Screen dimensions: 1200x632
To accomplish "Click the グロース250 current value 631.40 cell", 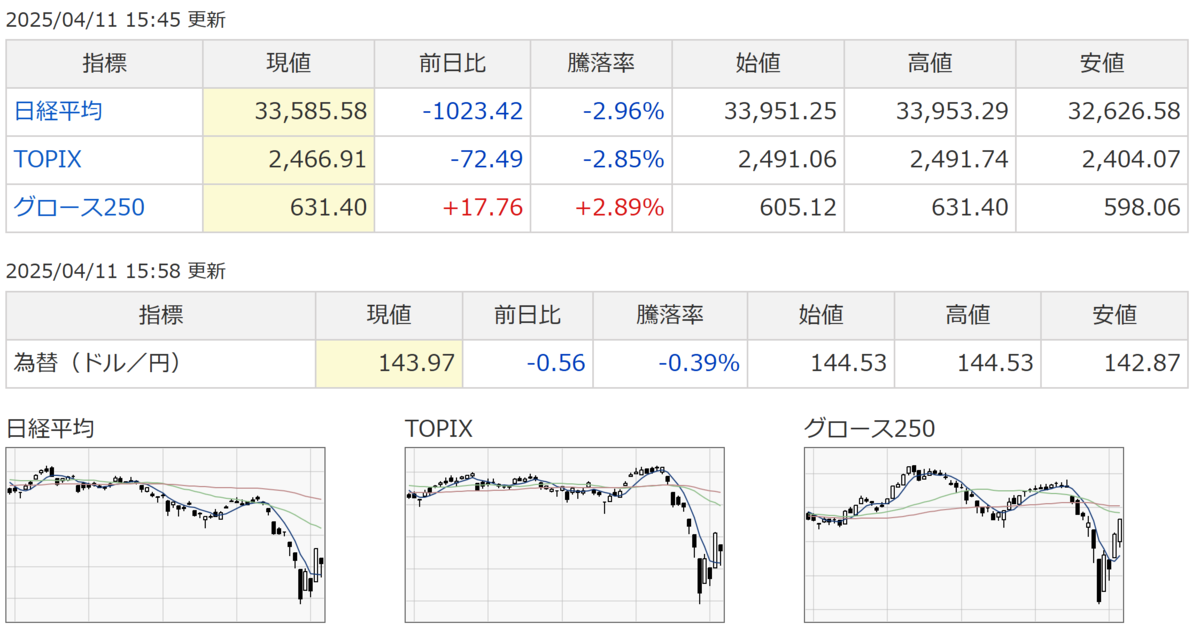I will [288, 208].
